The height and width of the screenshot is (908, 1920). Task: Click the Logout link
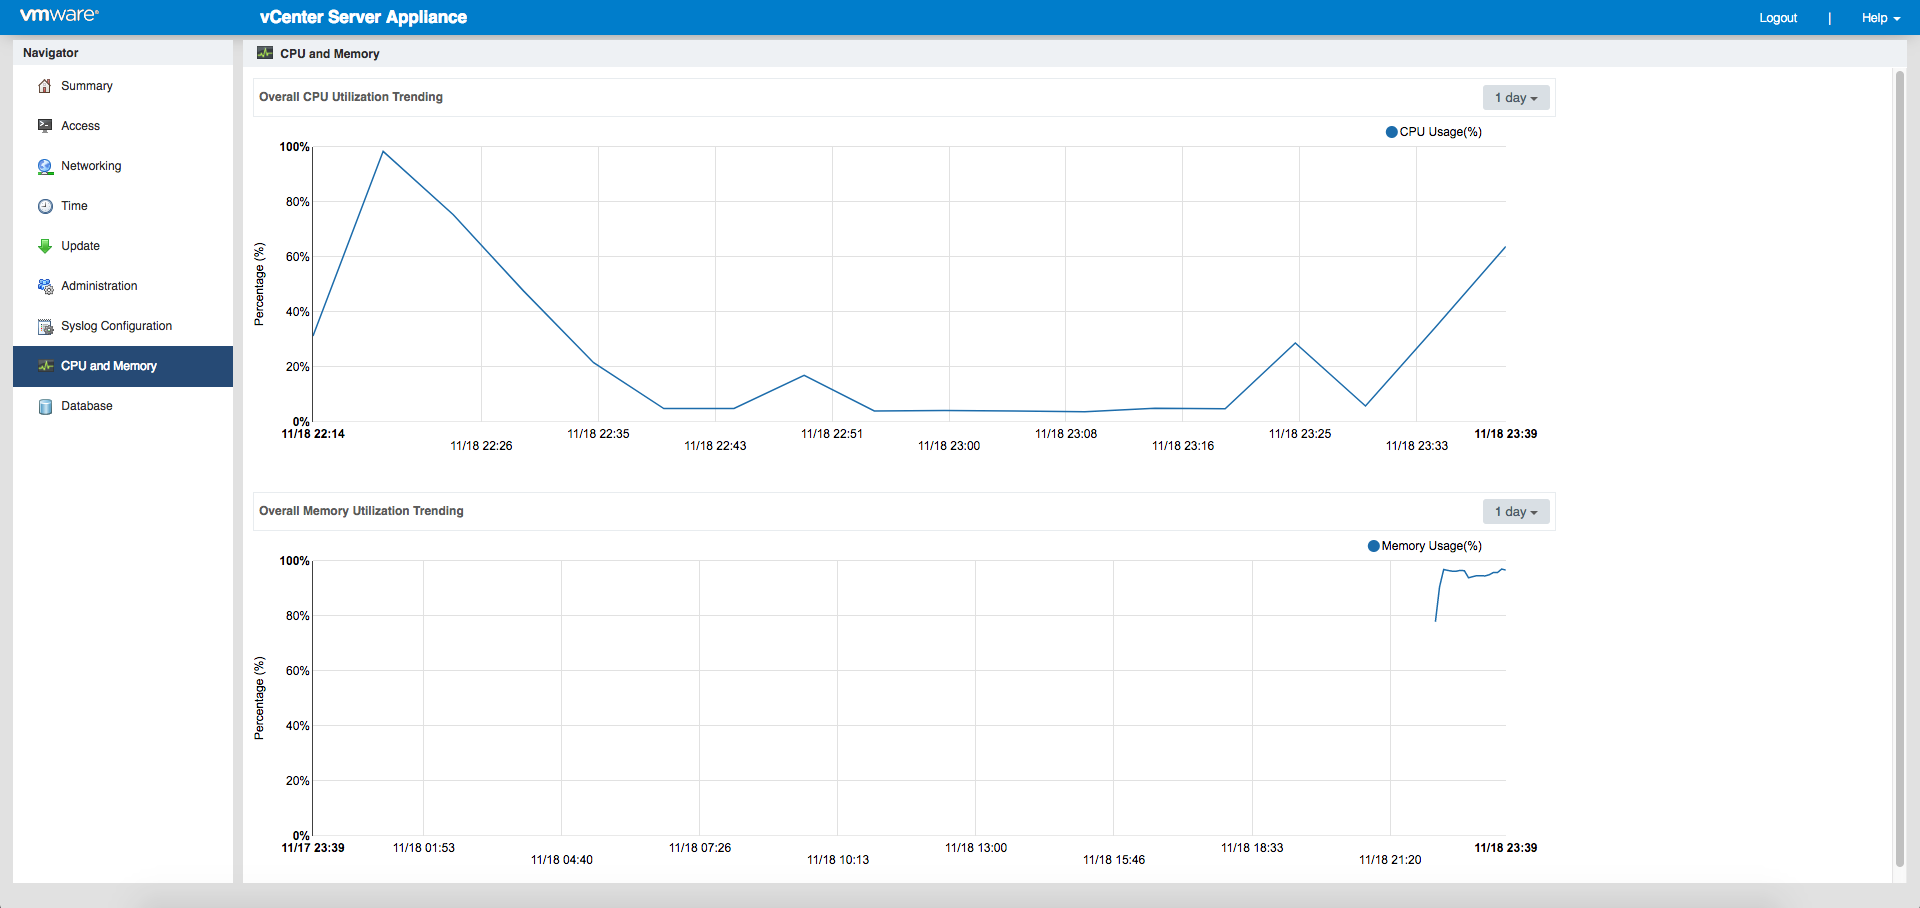(x=1778, y=18)
